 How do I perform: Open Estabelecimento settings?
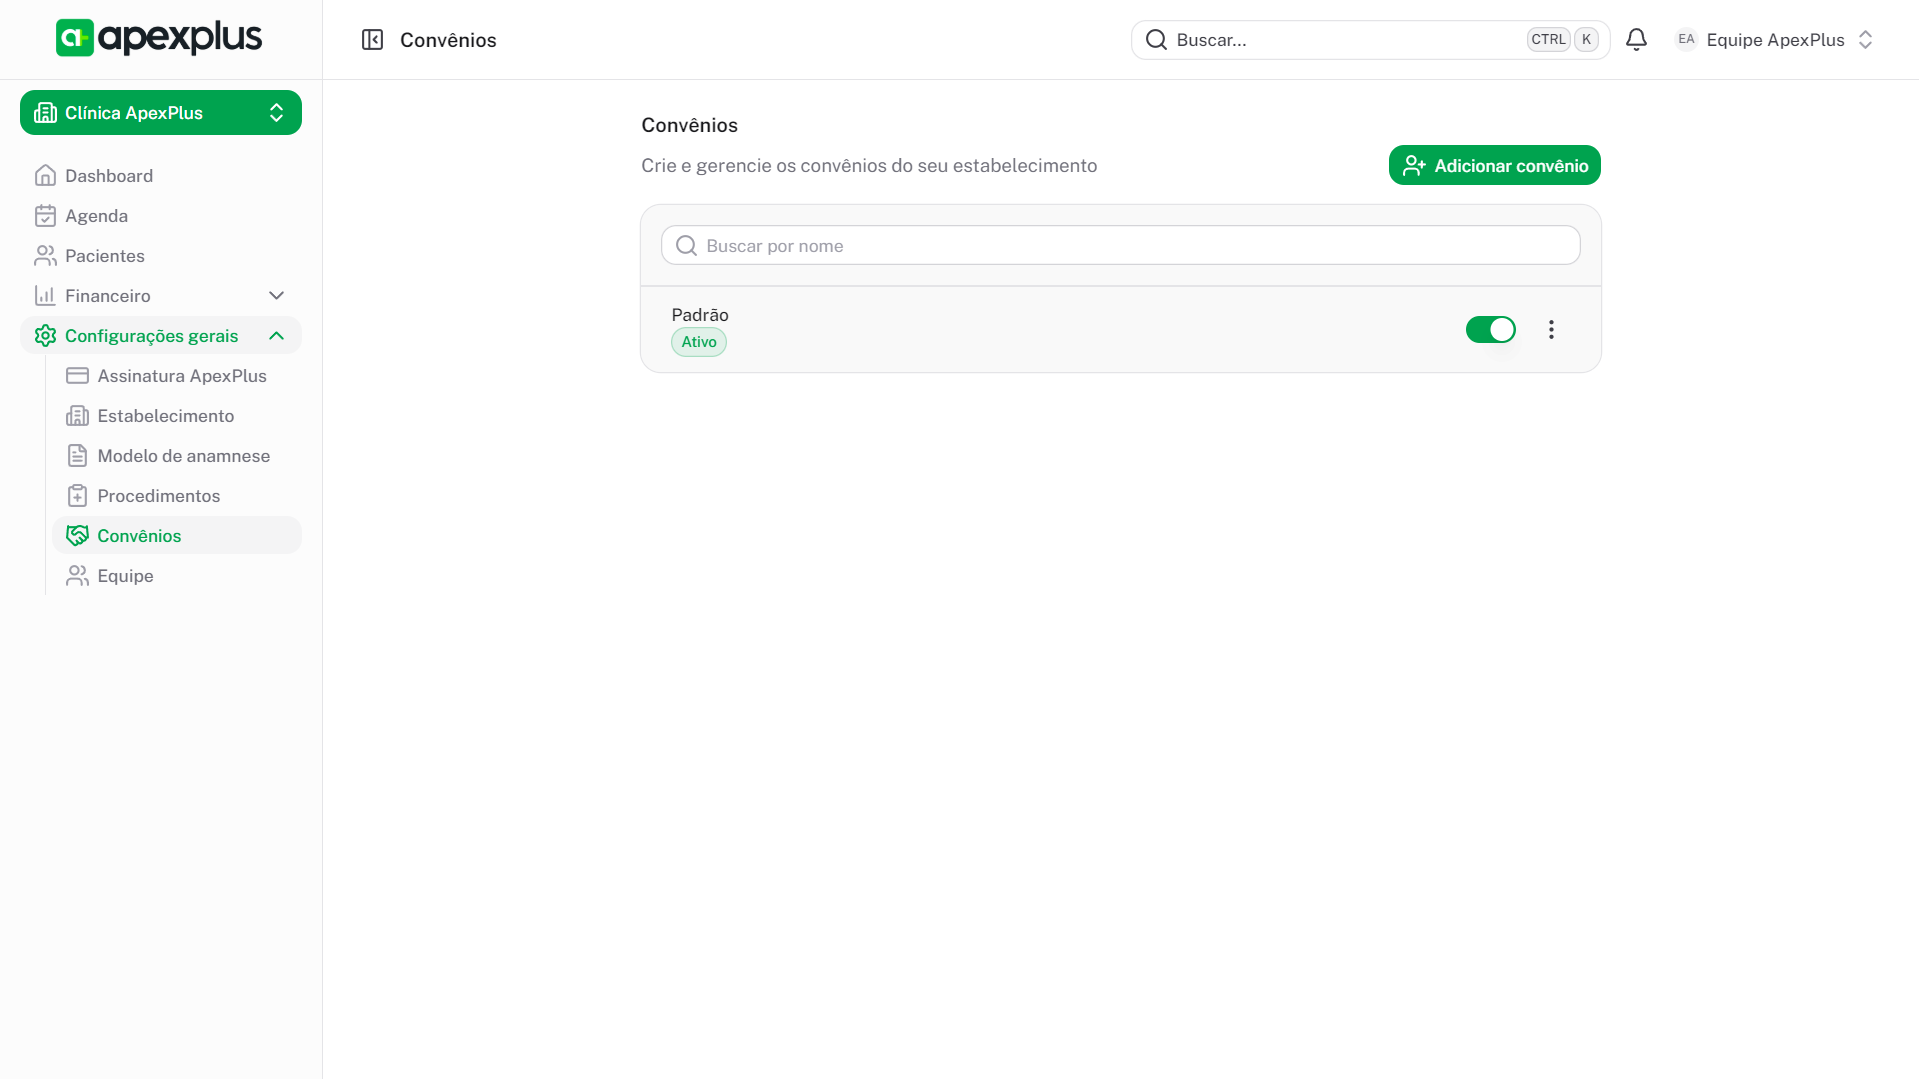(165, 416)
